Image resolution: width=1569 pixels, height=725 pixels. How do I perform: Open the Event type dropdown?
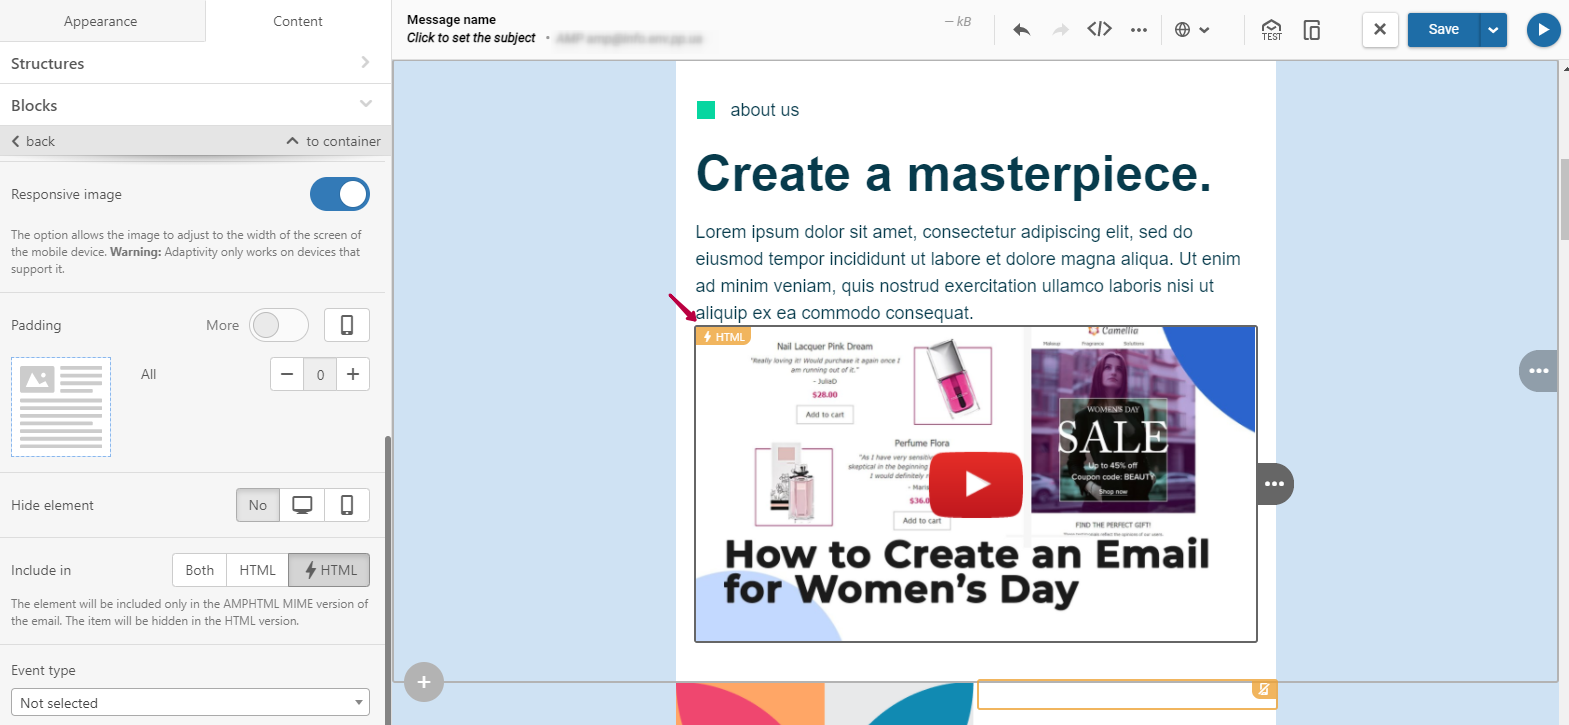190,702
